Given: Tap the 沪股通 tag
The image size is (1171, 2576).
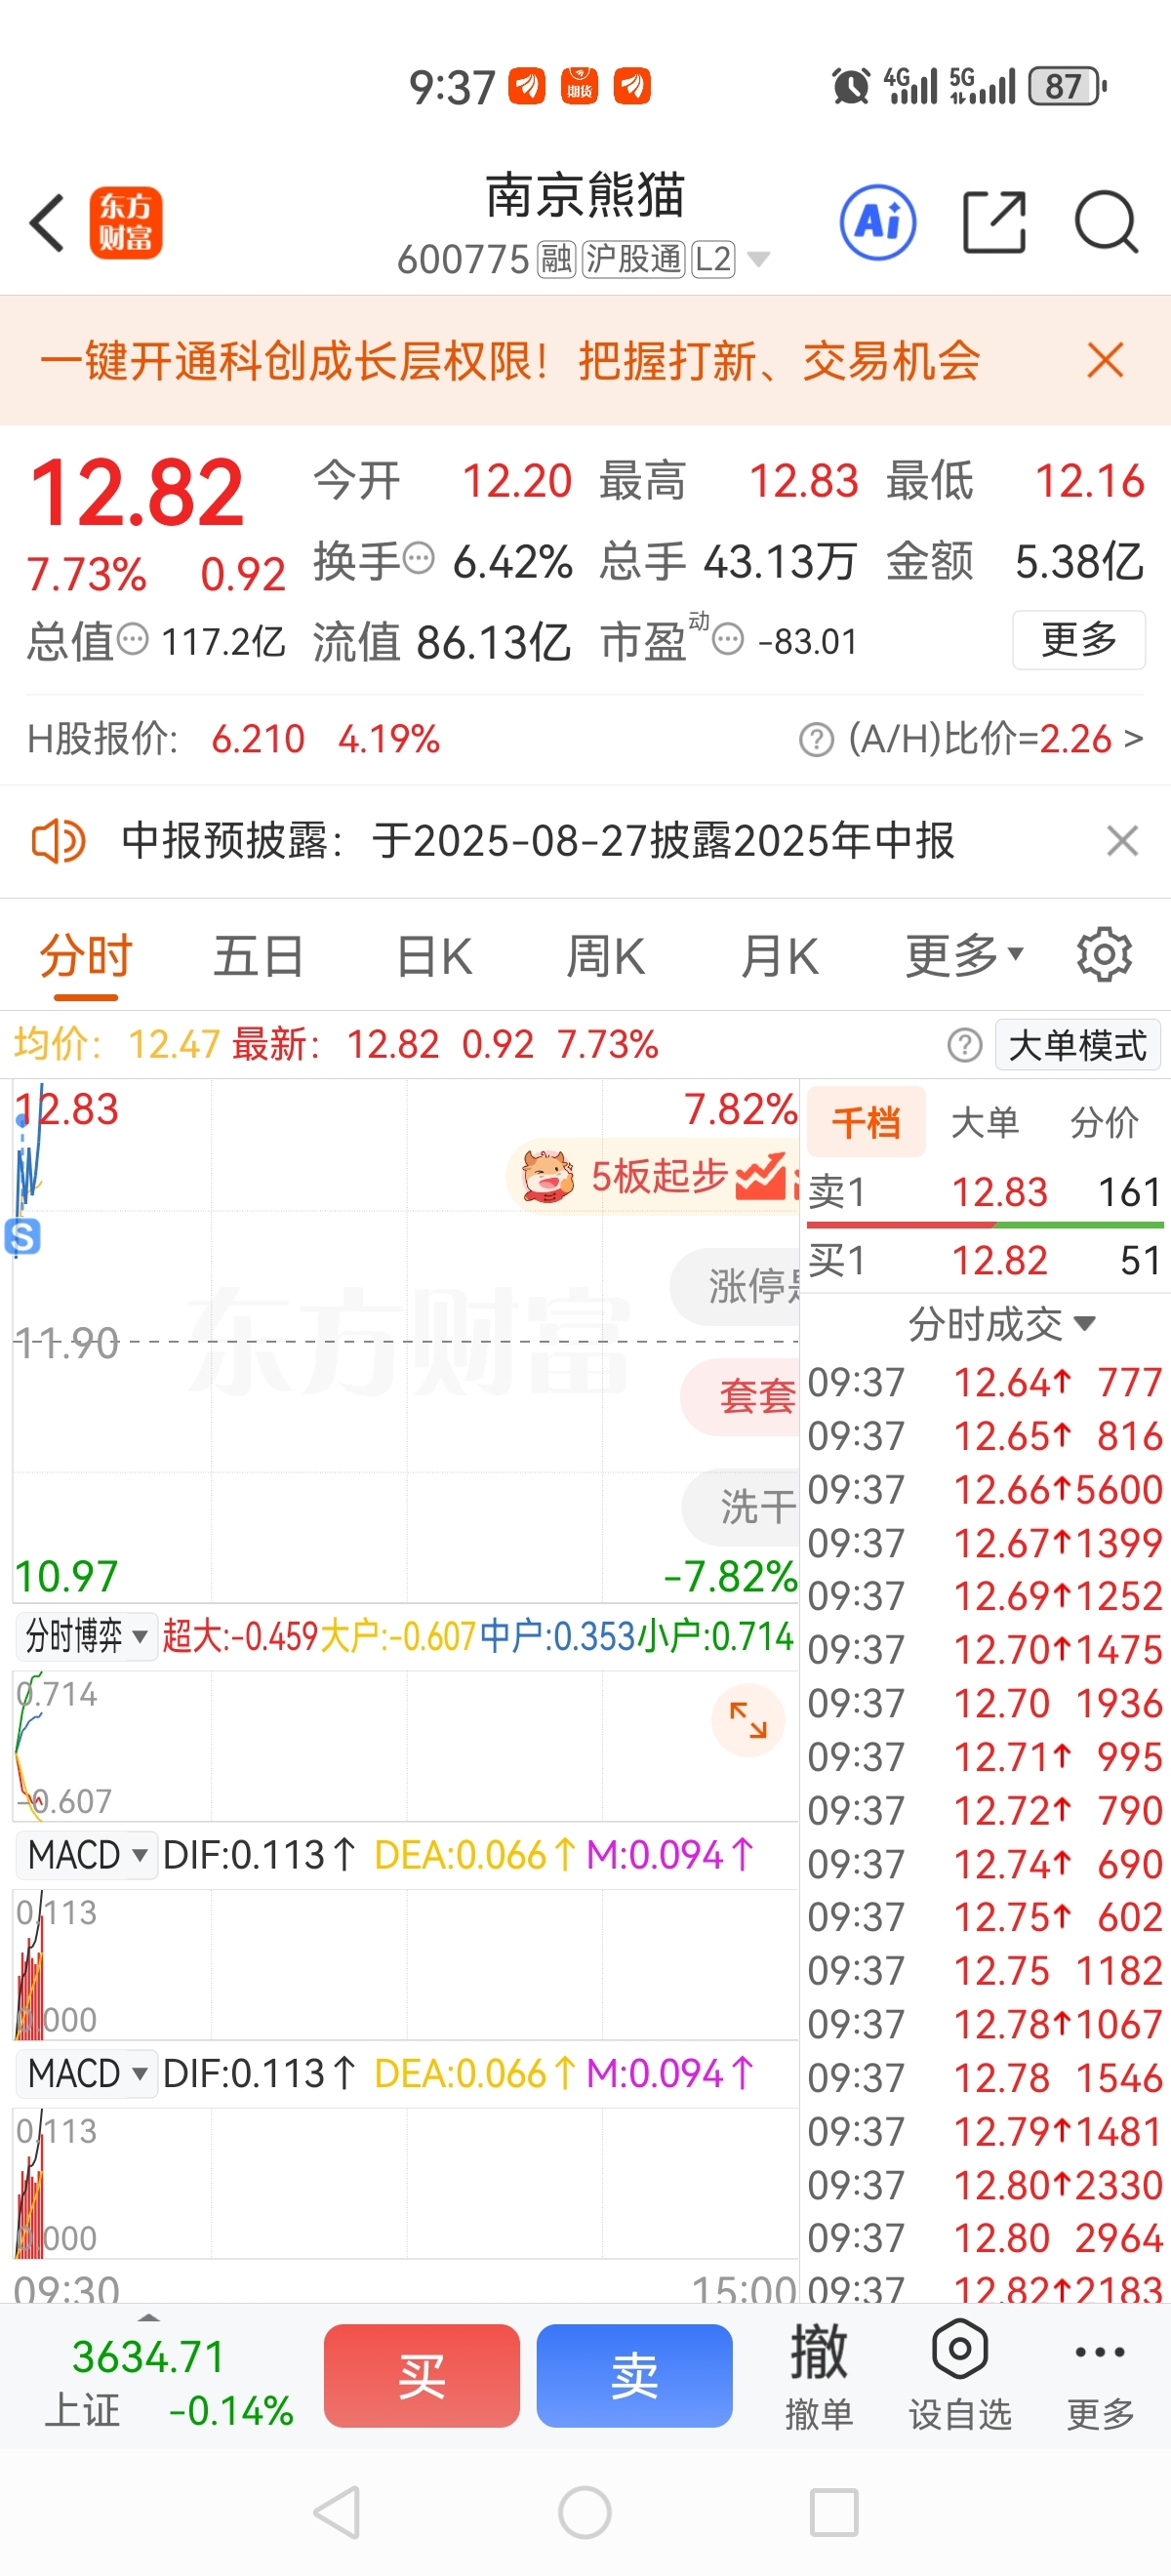Looking at the screenshot, I should pyautogui.click(x=634, y=260).
